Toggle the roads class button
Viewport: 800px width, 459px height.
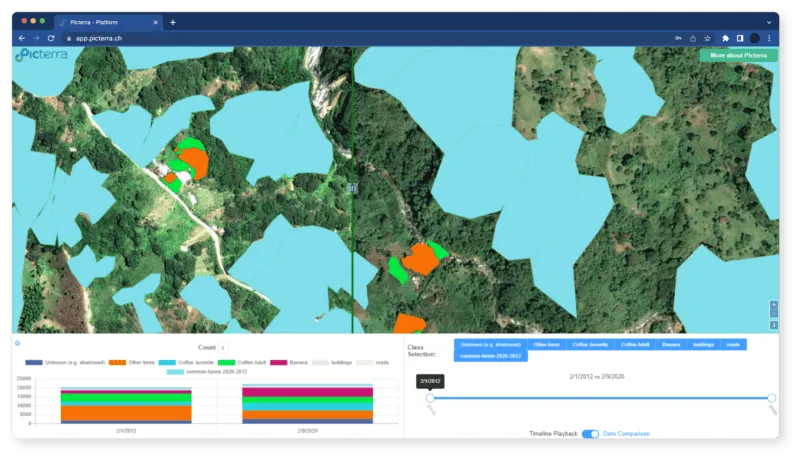click(733, 345)
